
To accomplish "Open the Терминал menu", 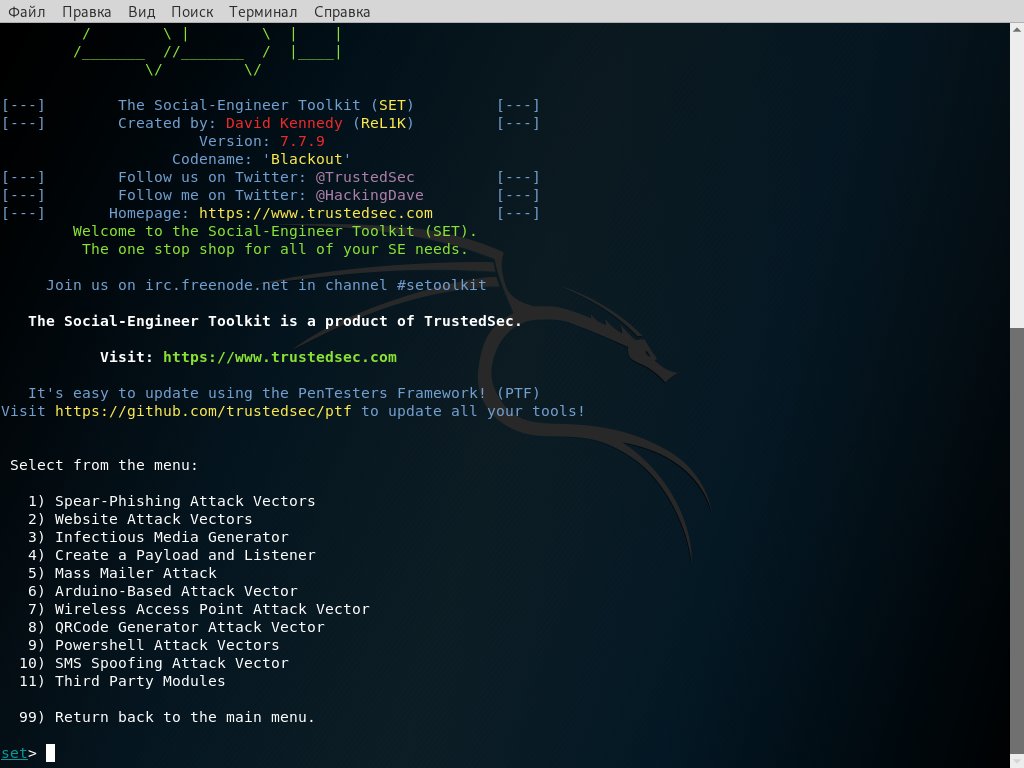I will click(263, 12).
